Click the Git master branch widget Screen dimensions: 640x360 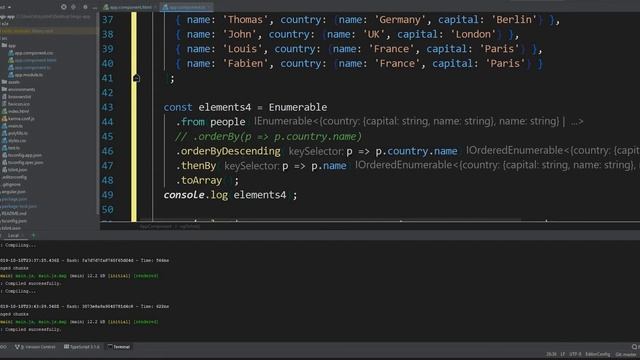(626, 354)
